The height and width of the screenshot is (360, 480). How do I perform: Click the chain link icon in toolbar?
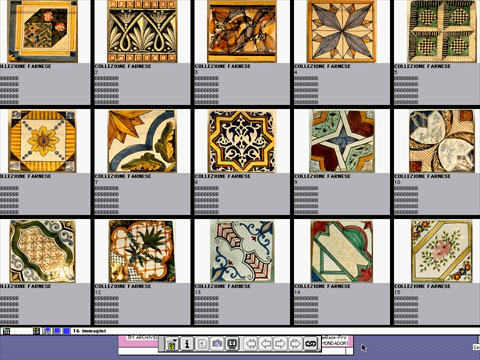click(311, 343)
